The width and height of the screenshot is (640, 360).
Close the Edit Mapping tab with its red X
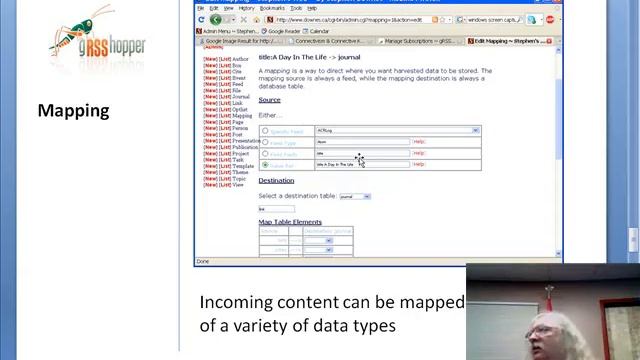coord(549,41)
